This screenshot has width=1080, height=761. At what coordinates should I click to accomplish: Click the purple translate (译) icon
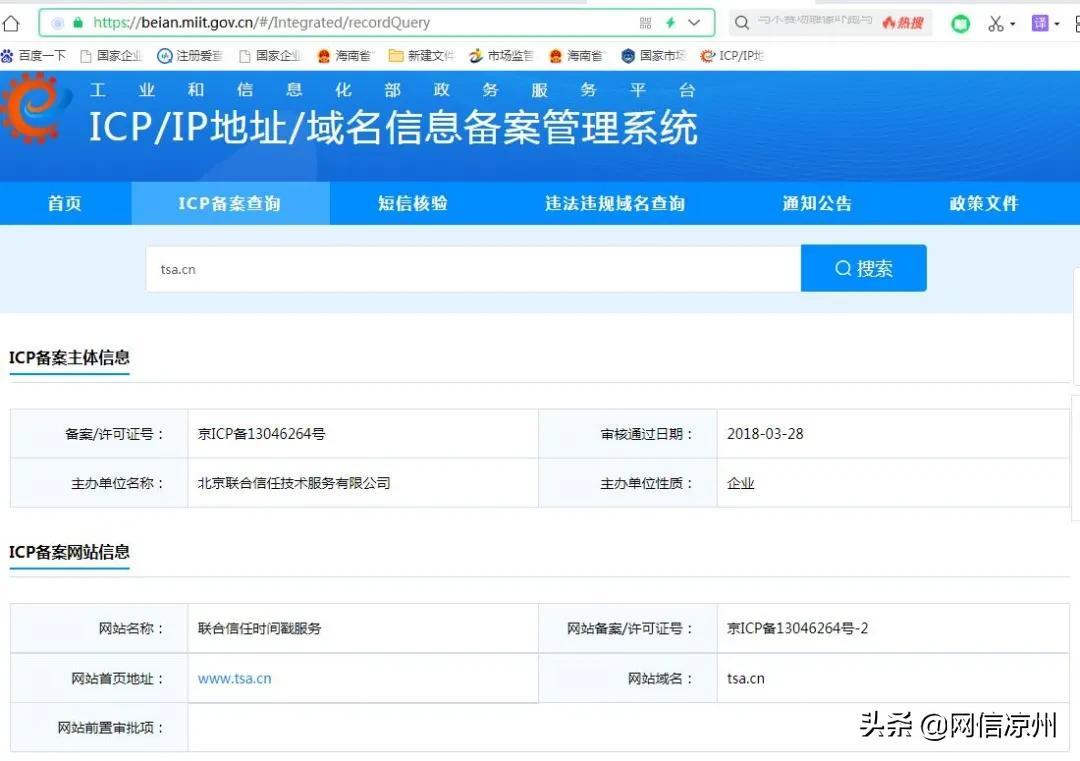1040,23
